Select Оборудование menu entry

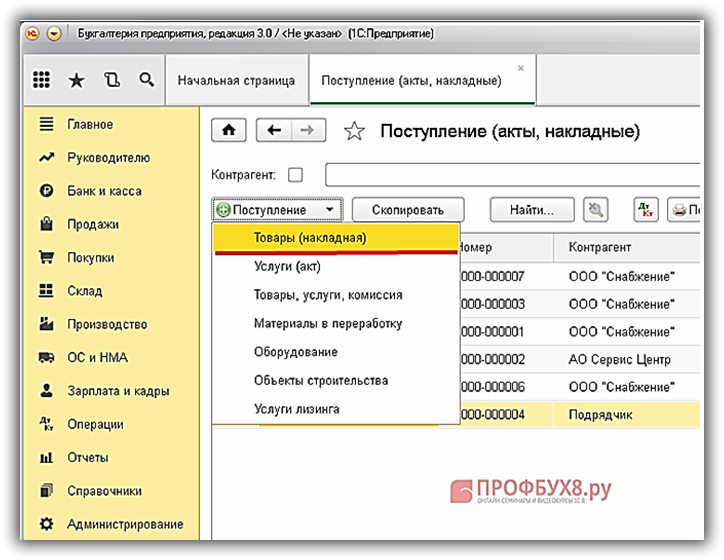click(336, 352)
